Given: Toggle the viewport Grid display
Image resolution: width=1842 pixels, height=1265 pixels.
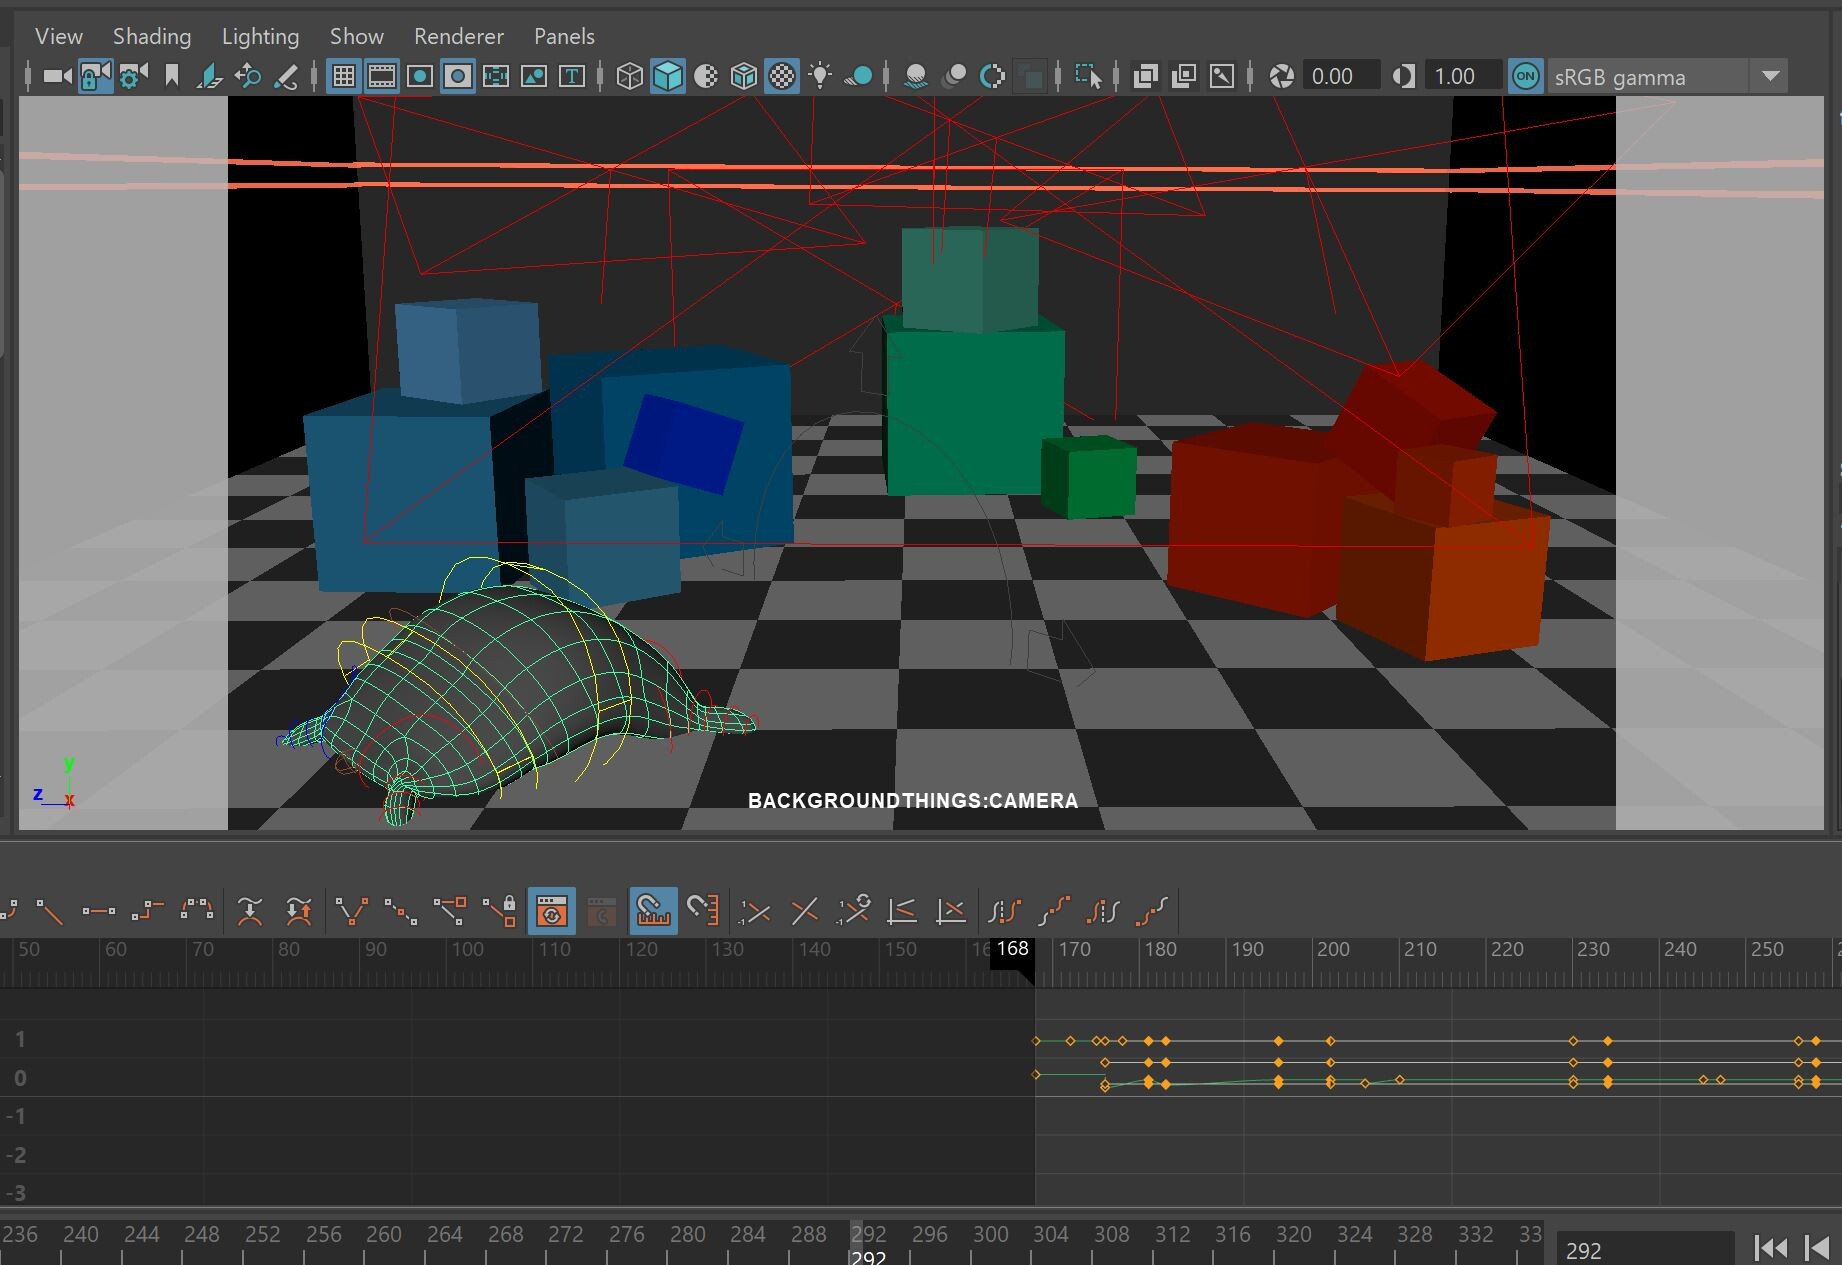Looking at the screenshot, I should [343, 76].
